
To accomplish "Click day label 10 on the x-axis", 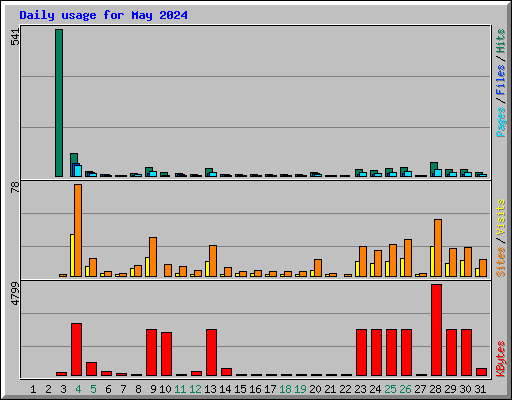I will pyautogui.click(x=165, y=389).
